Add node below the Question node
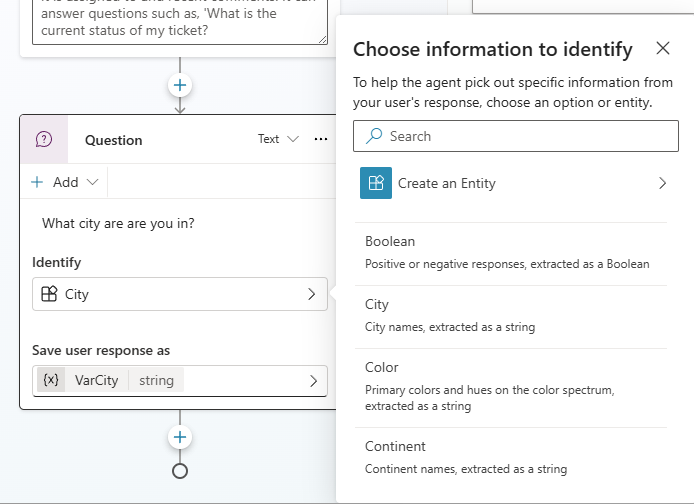This screenshot has width=694, height=504. 180,437
